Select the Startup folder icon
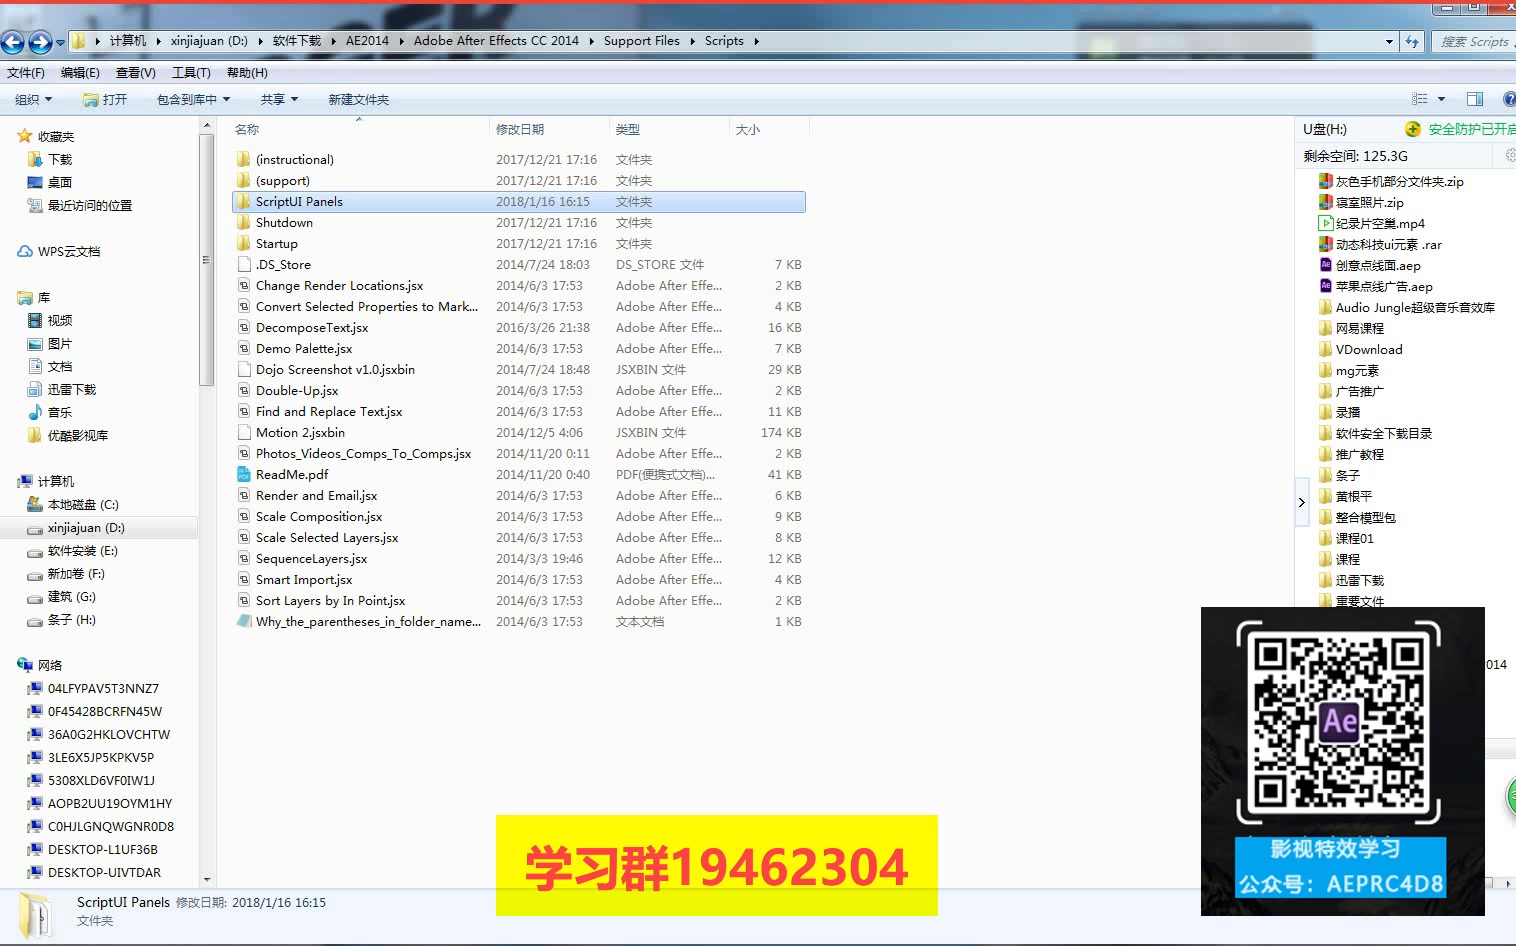Image resolution: width=1516 pixels, height=946 pixels. pyautogui.click(x=243, y=244)
